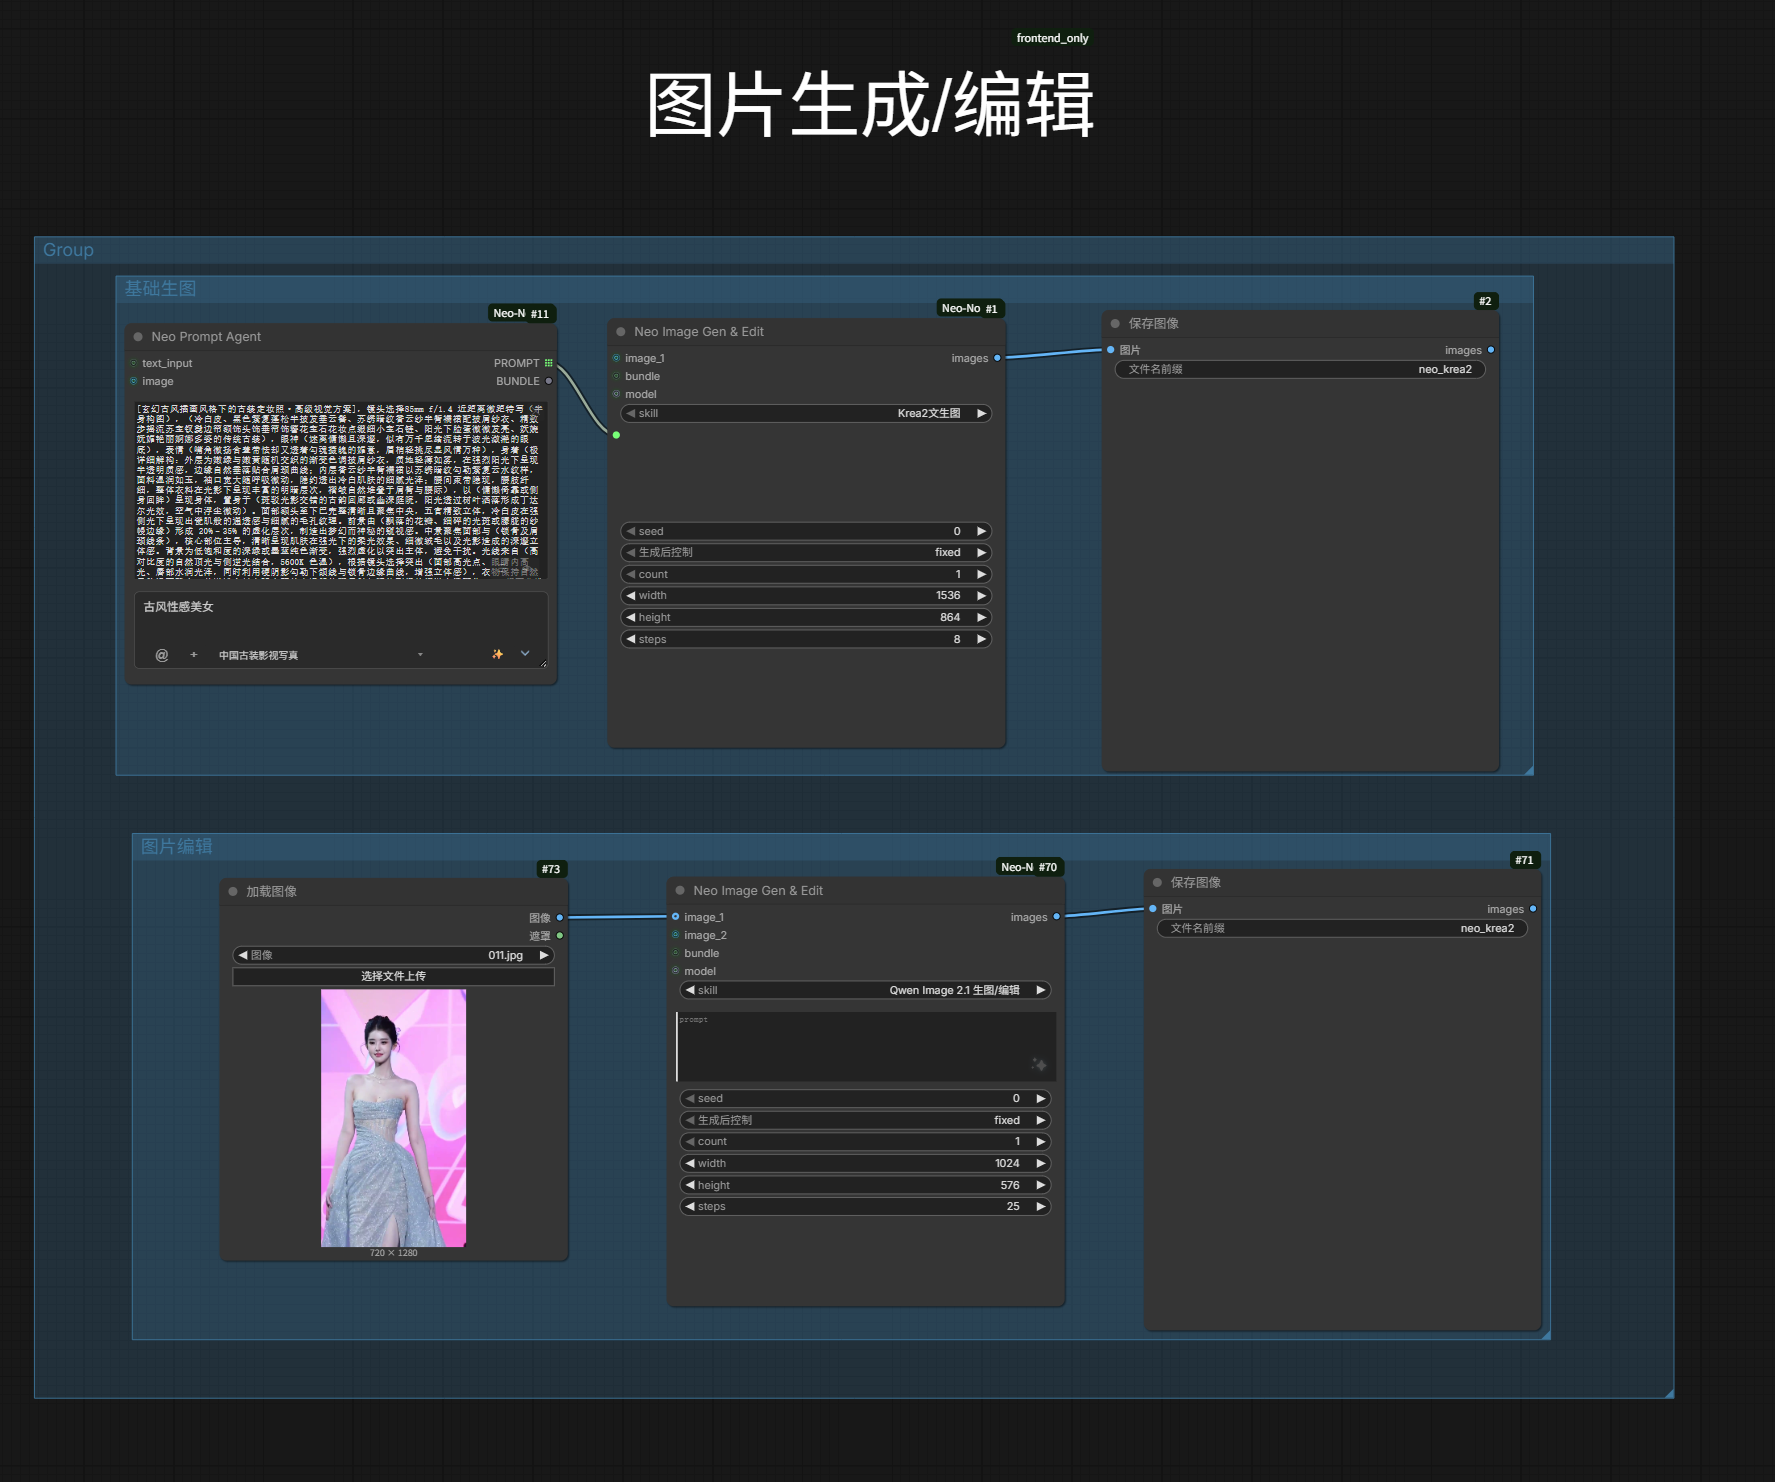The height and width of the screenshot is (1482, 1775).
Task: Click the outer Group title bar
Action: click(854, 250)
